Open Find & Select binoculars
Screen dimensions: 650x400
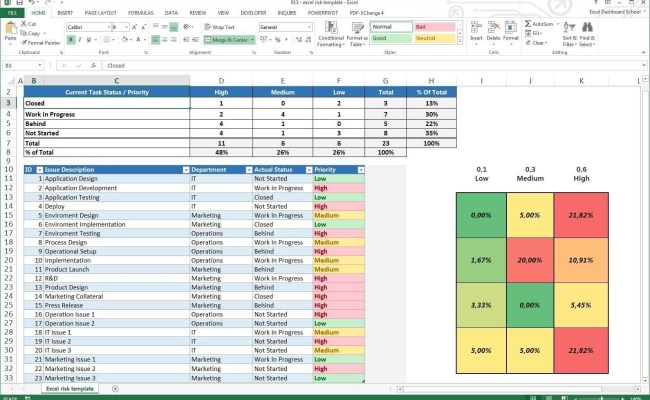point(587,34)
